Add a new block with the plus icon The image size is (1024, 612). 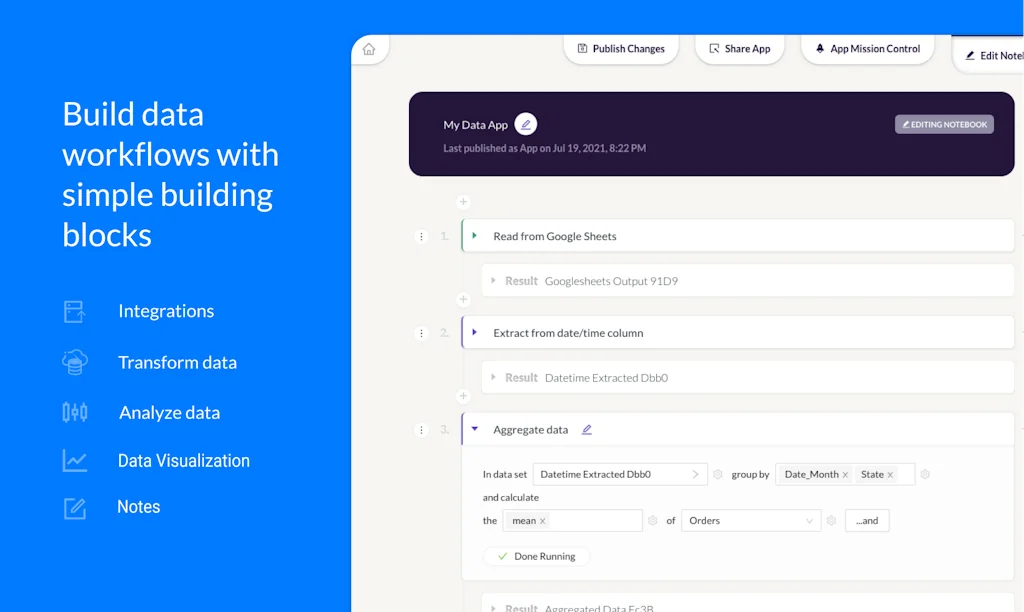[x=463, y=202]
